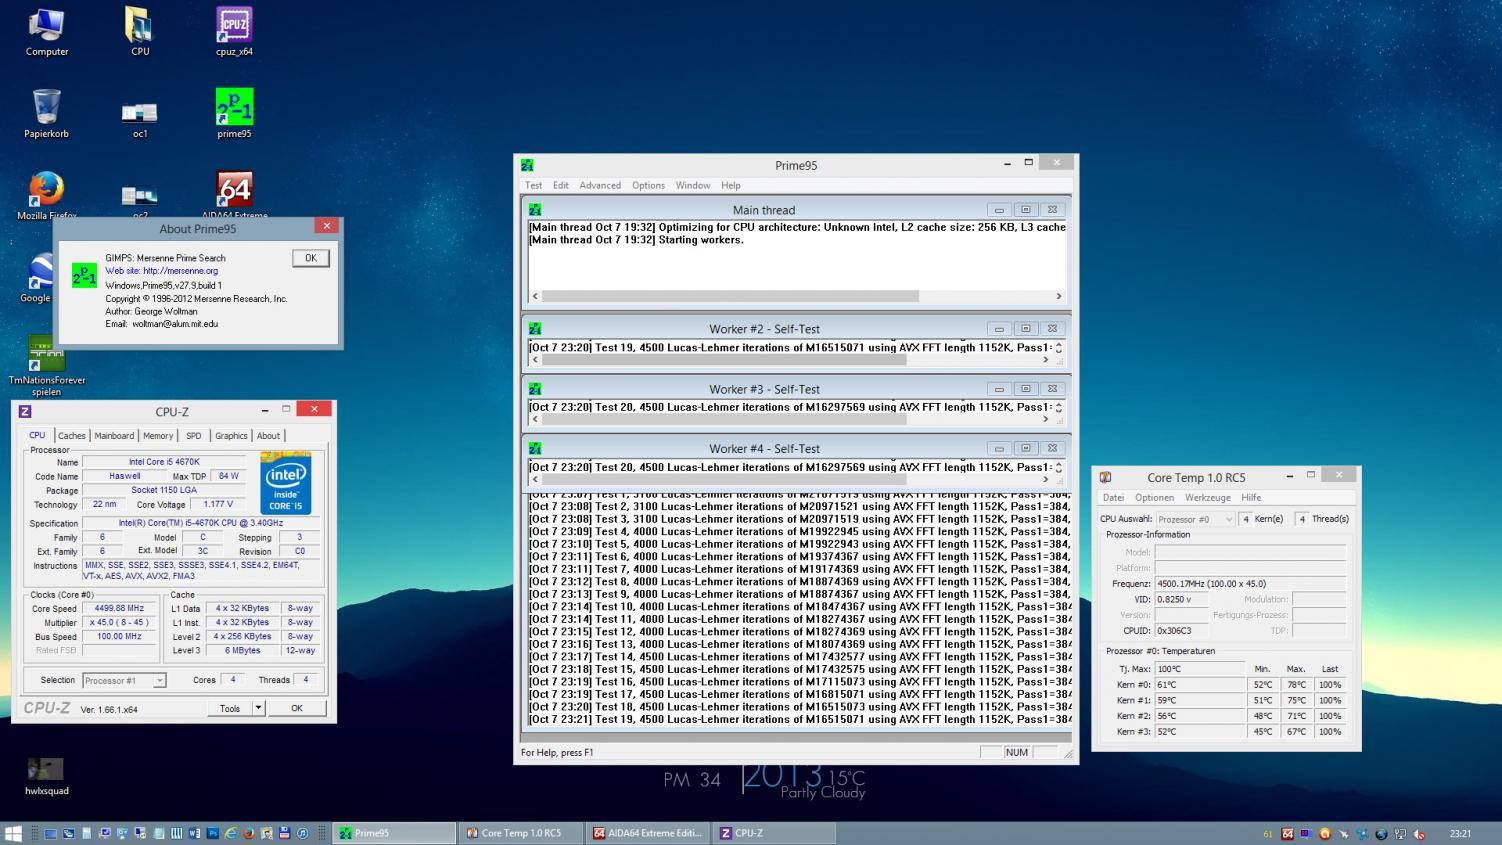Click the Main thread window icon

[x=535, y=210]
